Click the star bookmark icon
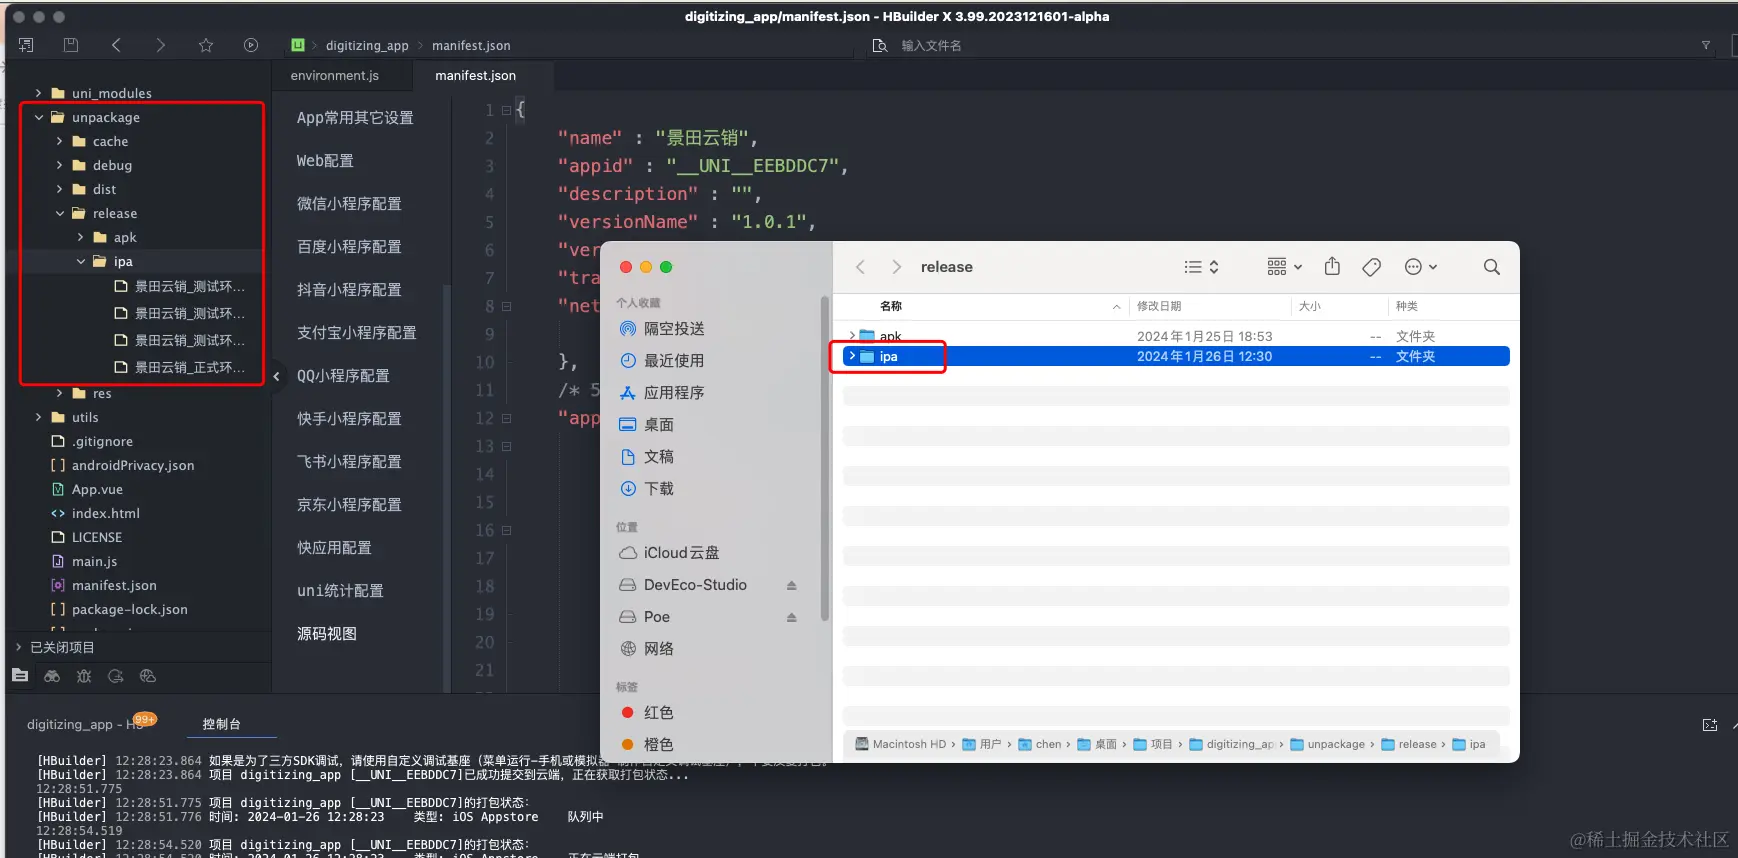1738x858 pixels. pyautogui.click(x=206, y=45)
